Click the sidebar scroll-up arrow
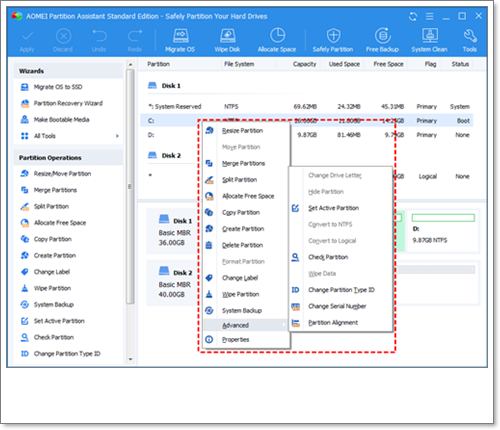Viewport: 500px width, 430px height. [x=130, y=64]
